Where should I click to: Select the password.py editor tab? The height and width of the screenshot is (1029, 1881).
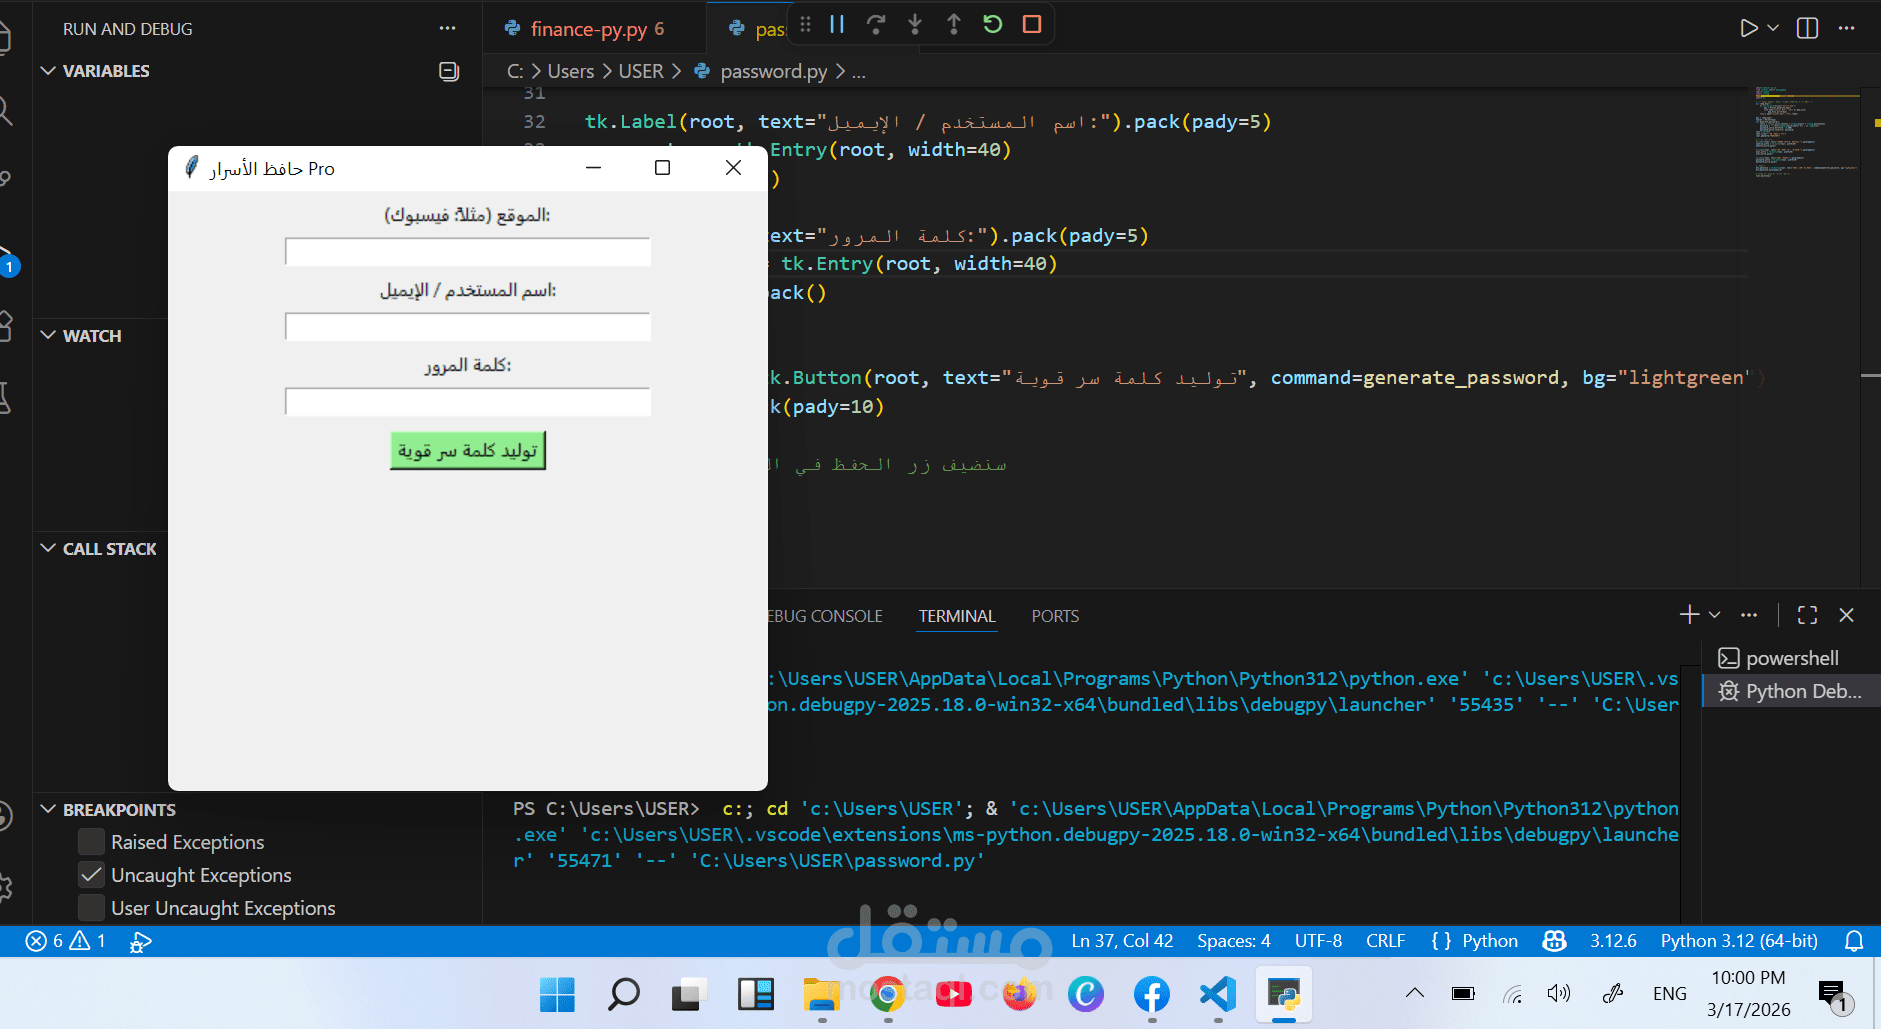pos(757,28)
